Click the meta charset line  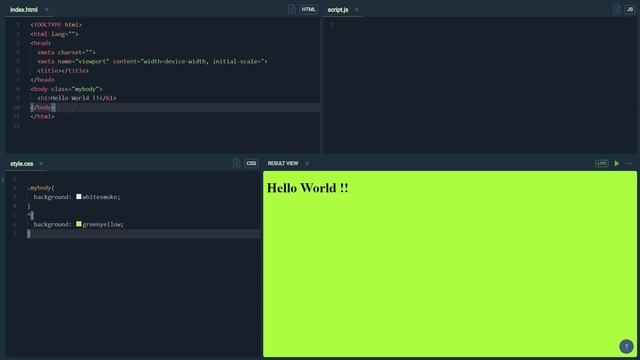(66, 52)
